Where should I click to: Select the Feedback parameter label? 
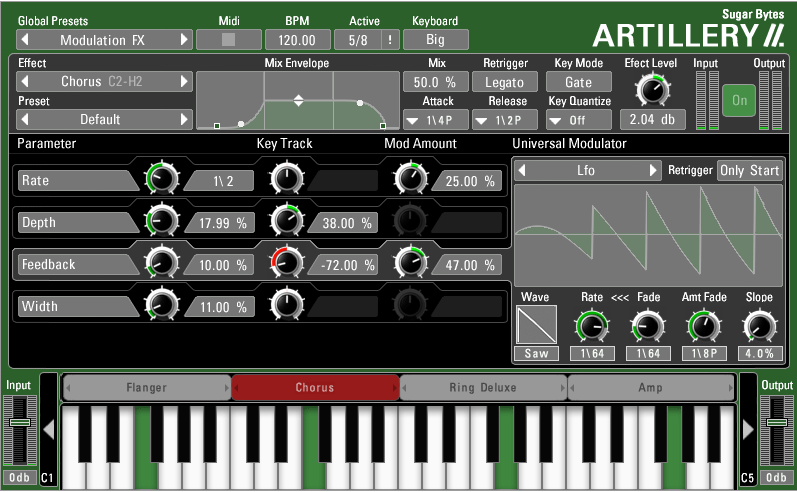click(77, 264)
